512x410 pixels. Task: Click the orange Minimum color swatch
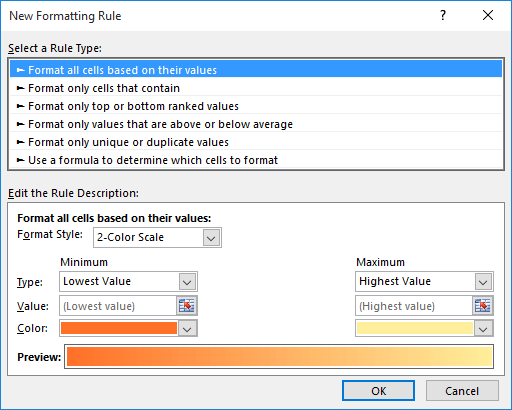coord(119,328)
